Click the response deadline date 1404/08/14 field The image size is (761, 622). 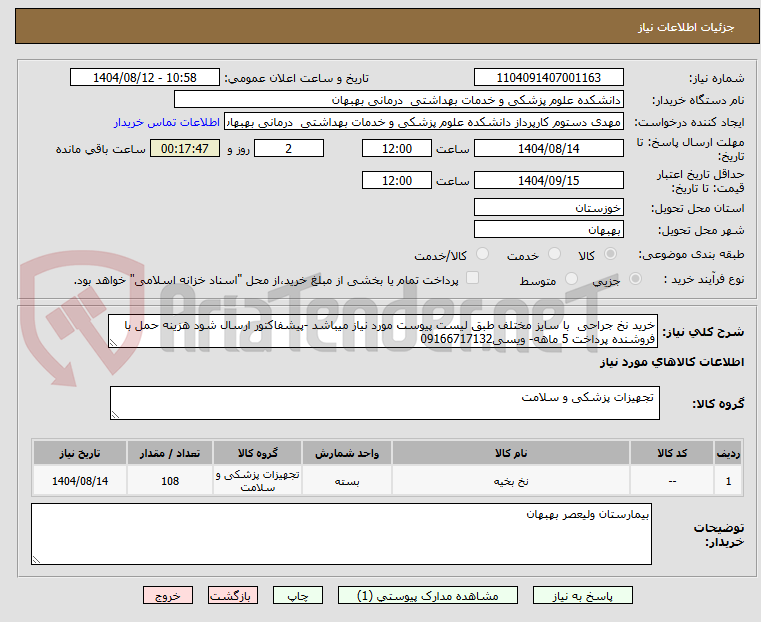tap(548, 148)
